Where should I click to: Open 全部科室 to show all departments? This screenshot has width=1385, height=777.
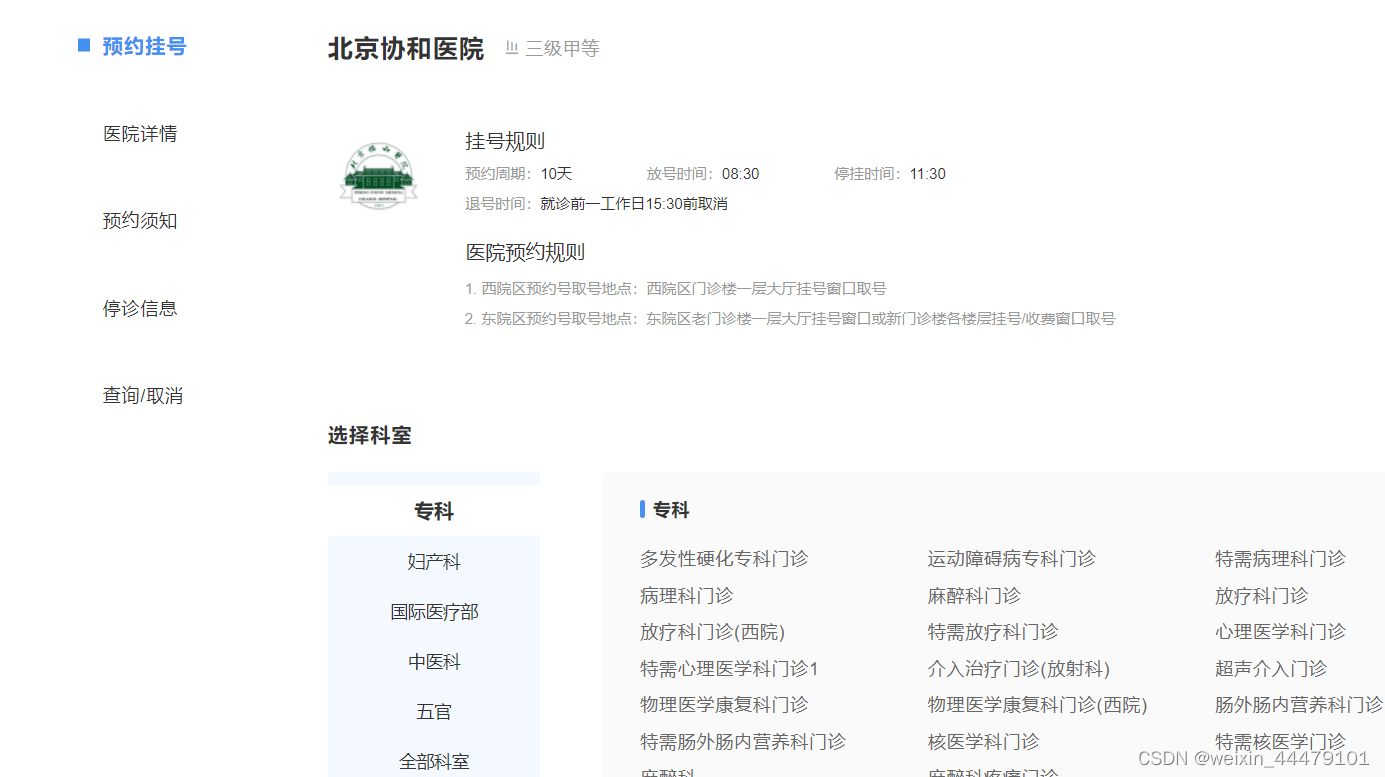click(433, 761)
